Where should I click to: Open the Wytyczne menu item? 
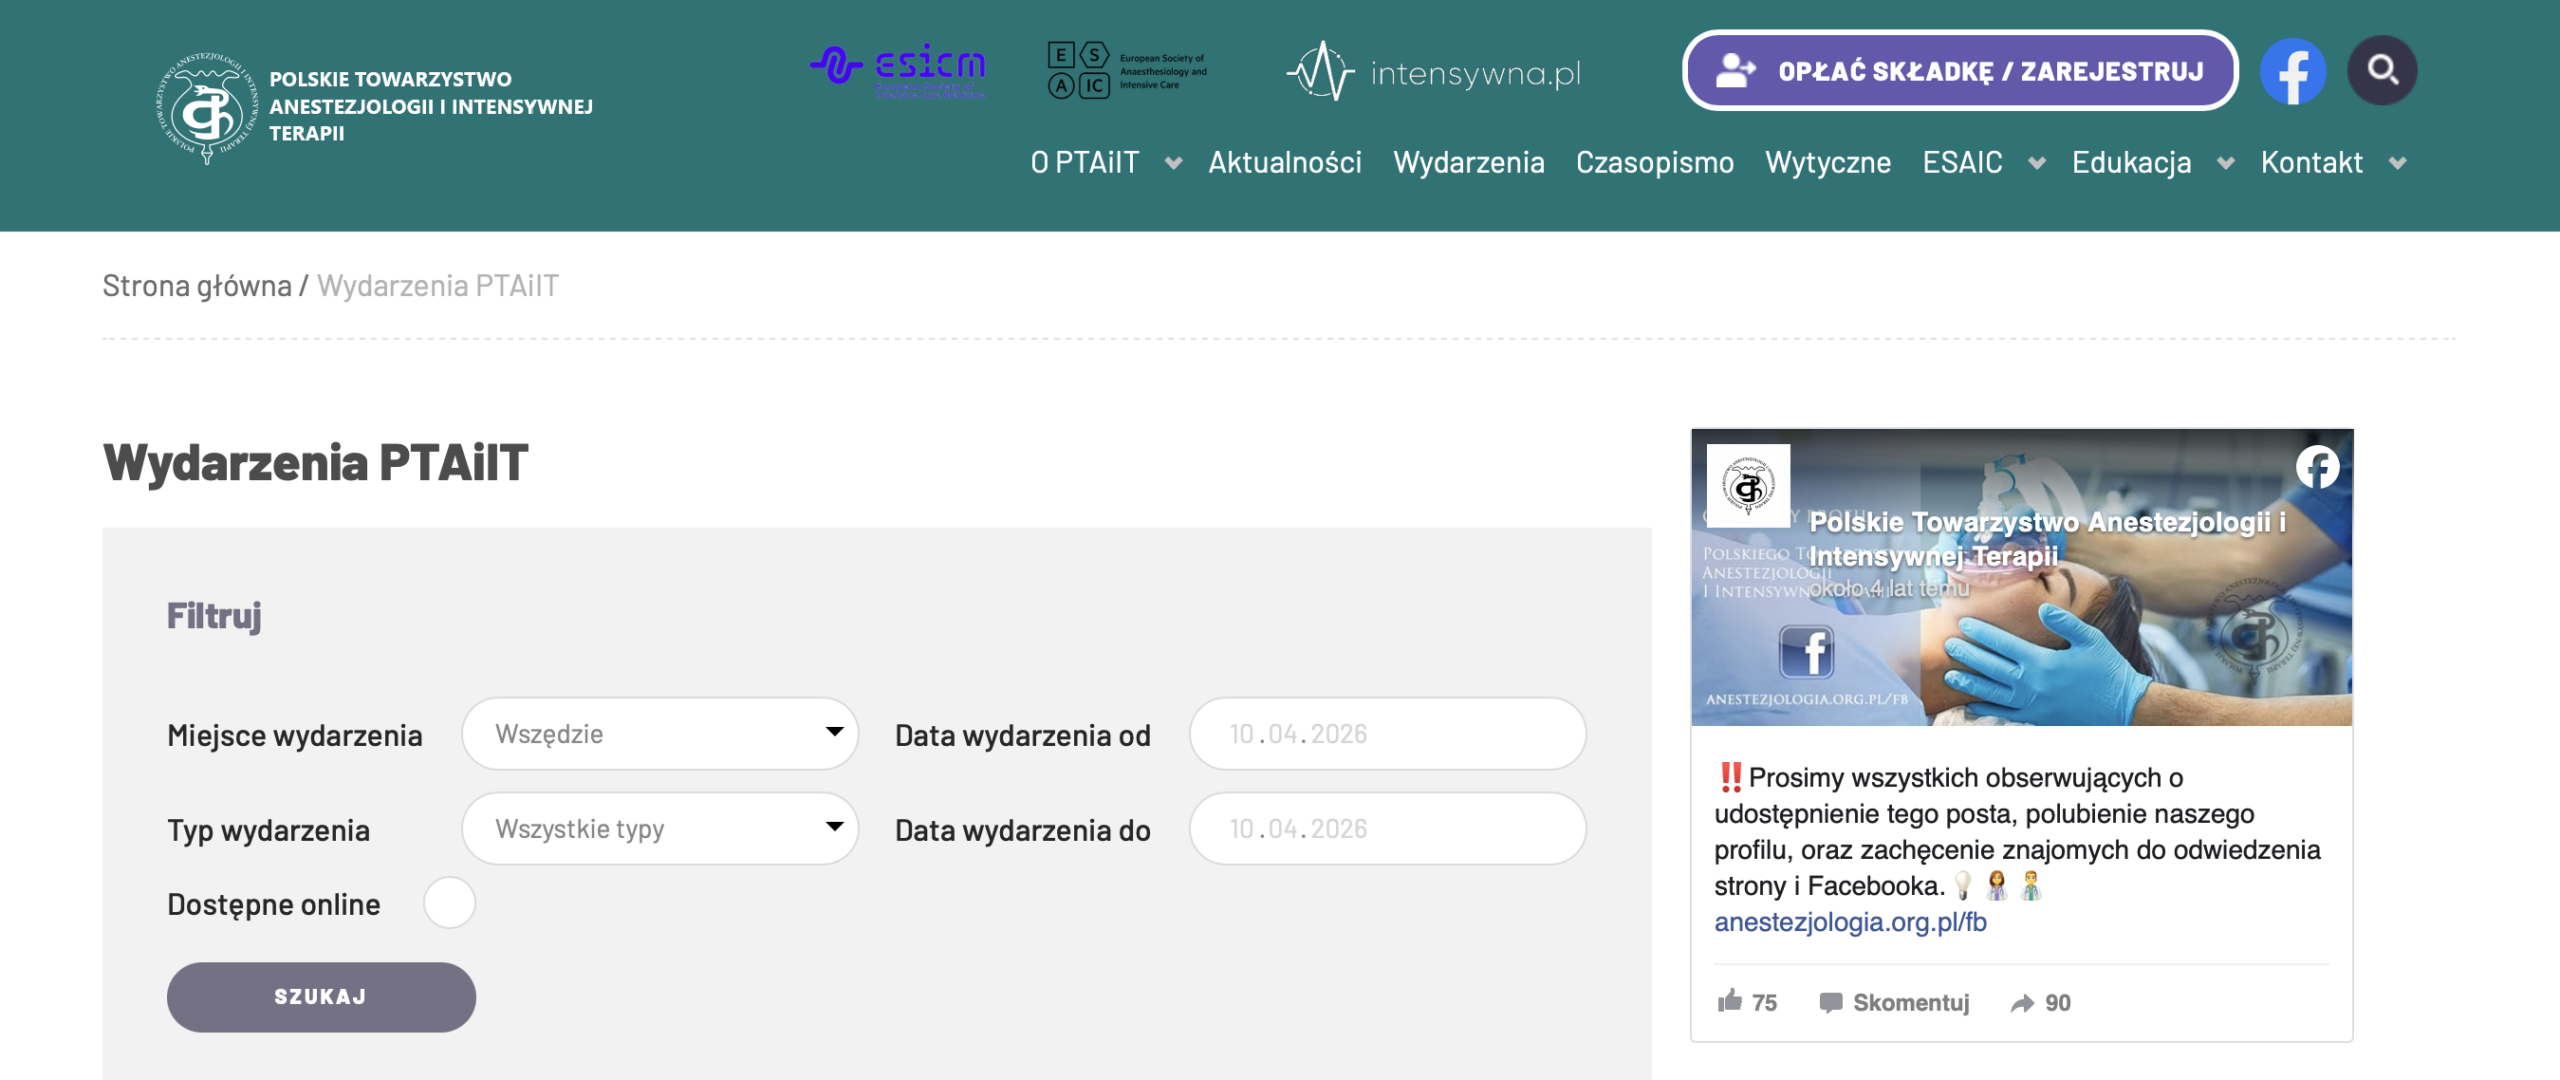1828,162
